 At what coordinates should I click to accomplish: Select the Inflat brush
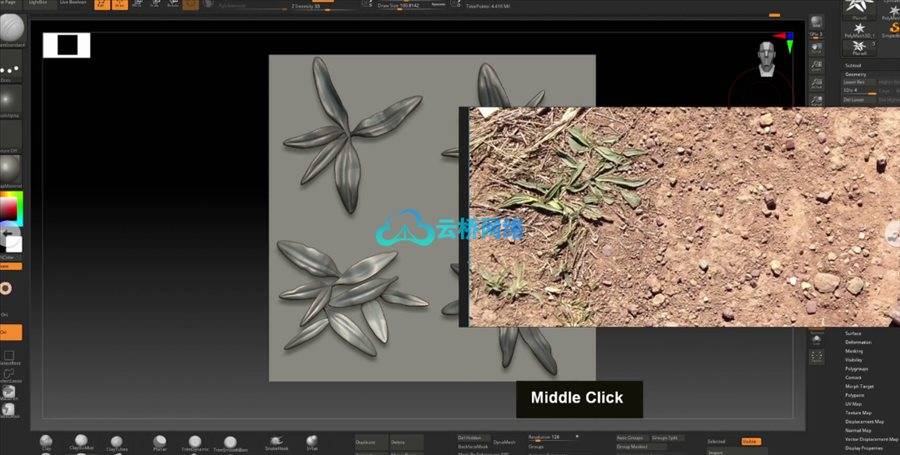coord(312,441)
